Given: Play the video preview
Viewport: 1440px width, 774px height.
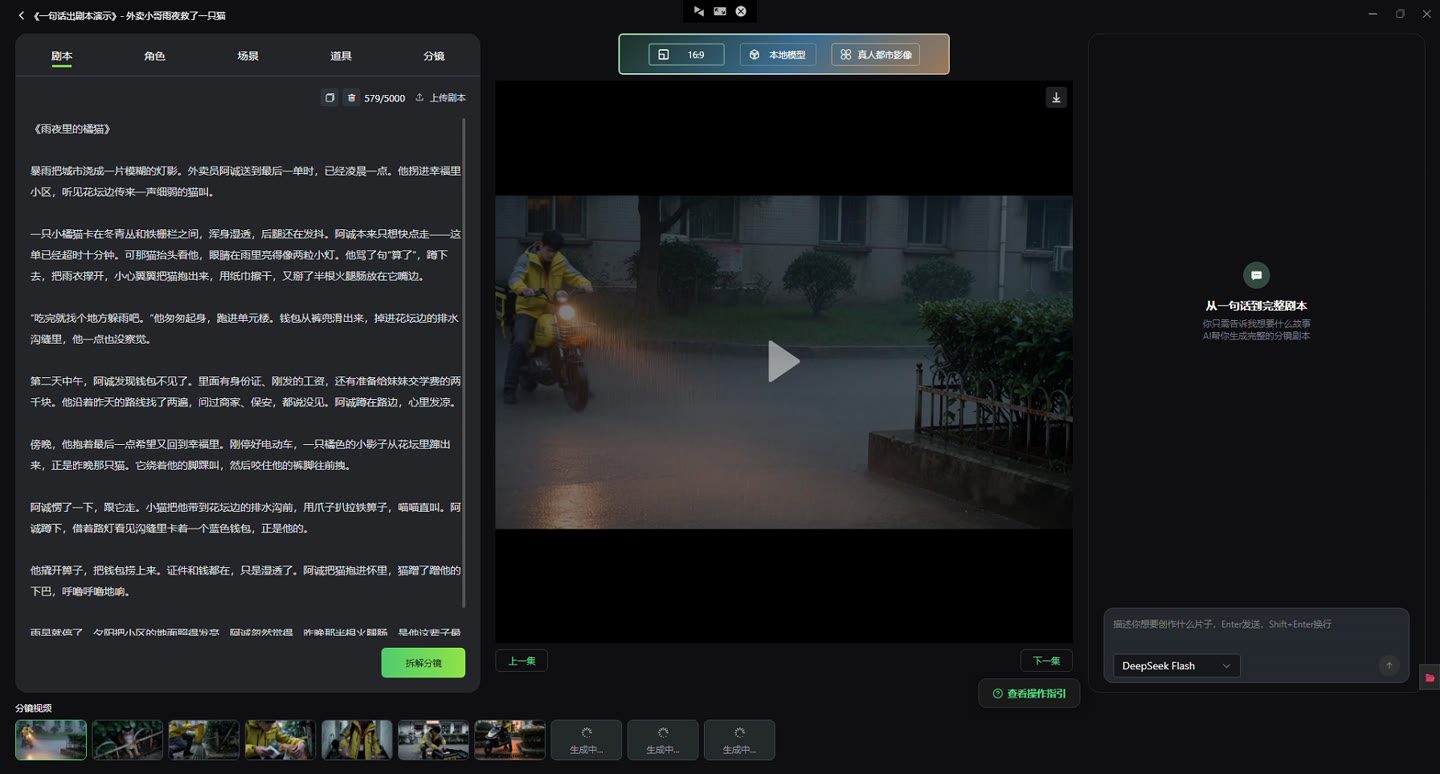Looking at the screenshot, I should coord(783,361).
